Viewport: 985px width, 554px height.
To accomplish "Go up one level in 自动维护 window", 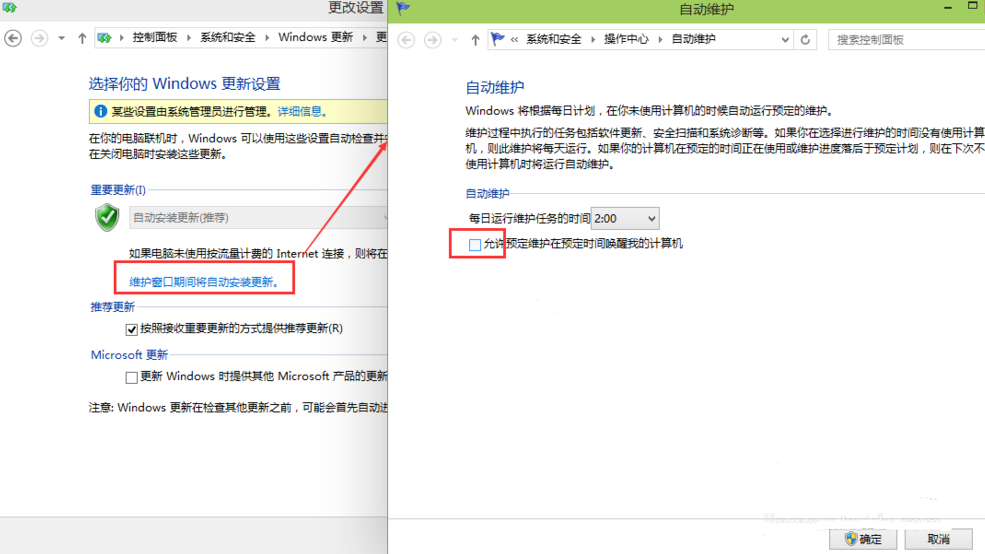I will 475,40.
